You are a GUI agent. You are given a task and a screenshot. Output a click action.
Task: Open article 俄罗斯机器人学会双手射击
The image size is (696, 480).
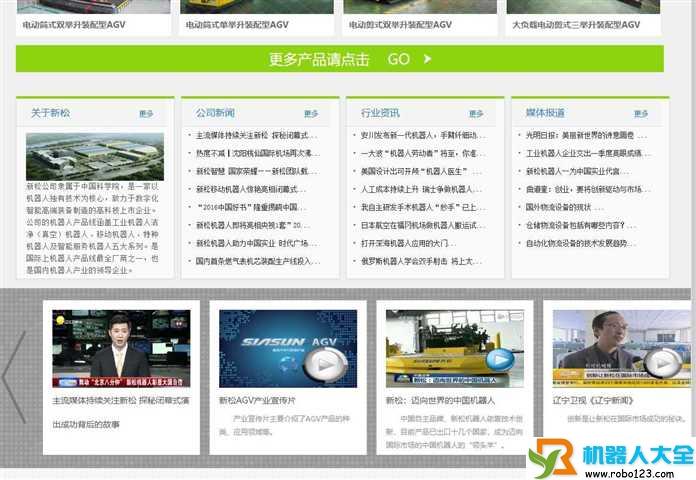(421, 261)
